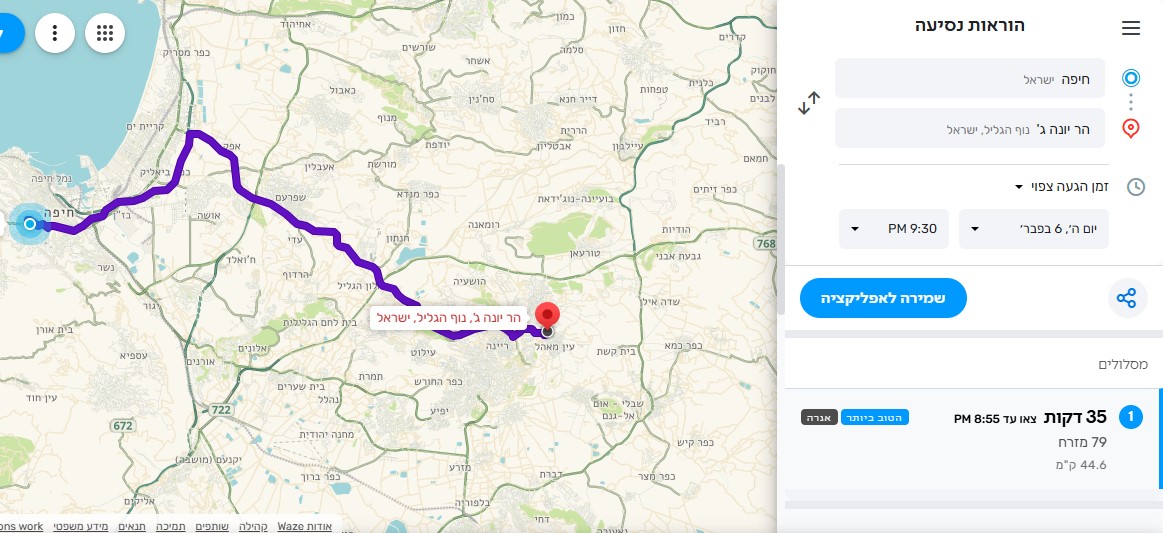
Task: Click the blue origin marker on the map
Action: pyautogui.click(x=30, y=223)
